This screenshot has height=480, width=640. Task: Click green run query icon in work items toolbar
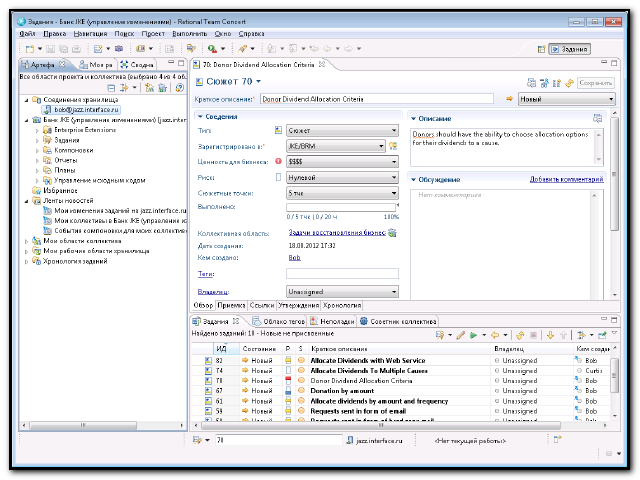tap(473, 335)
